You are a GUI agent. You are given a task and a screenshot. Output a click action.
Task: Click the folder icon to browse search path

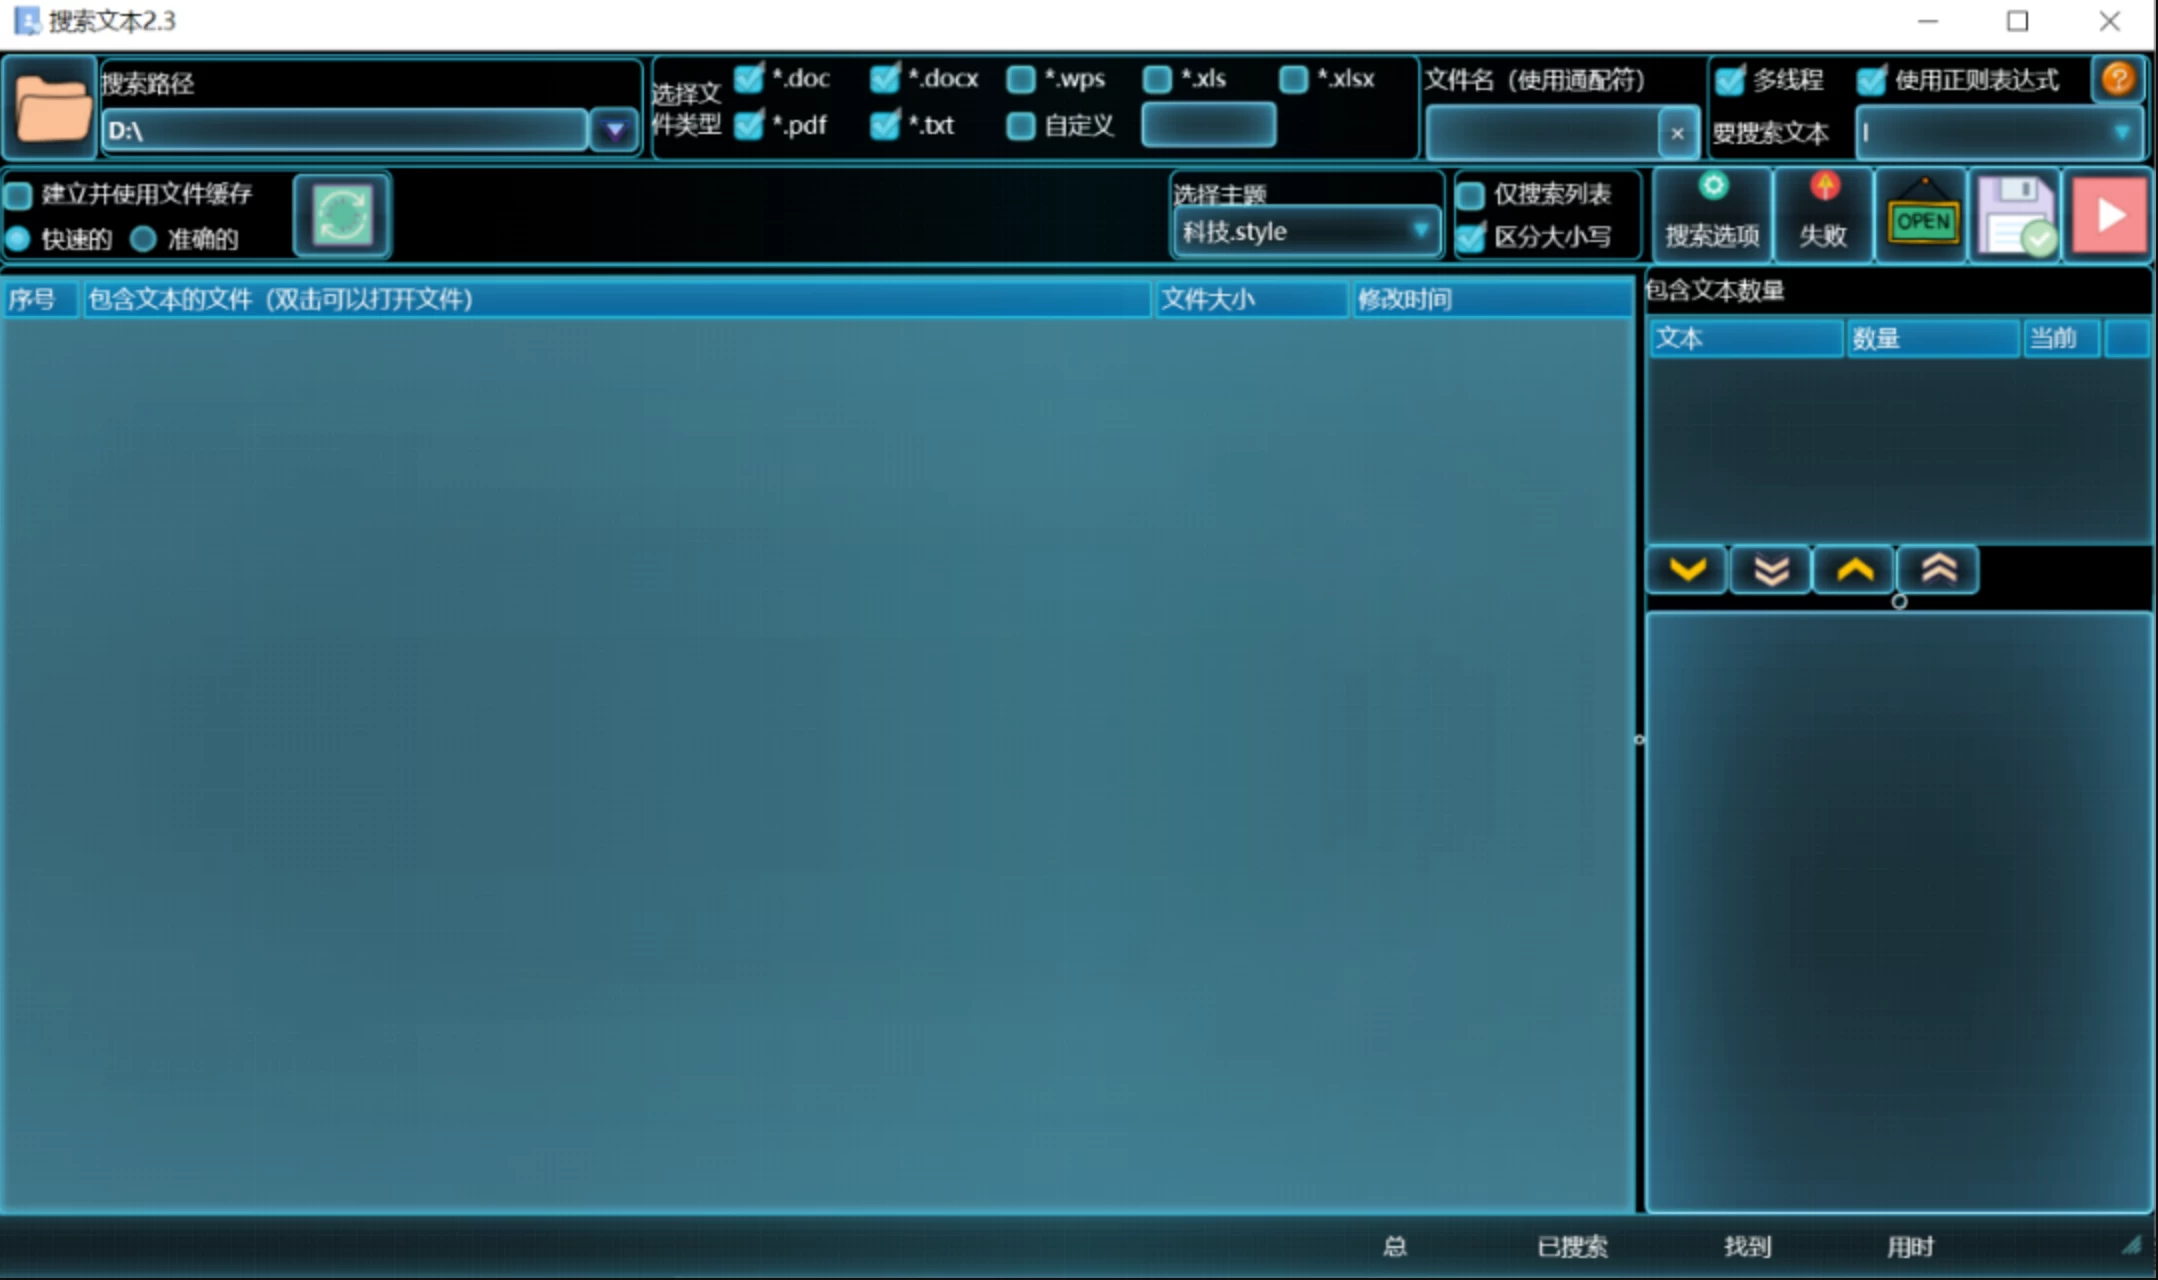click(50, 108)
